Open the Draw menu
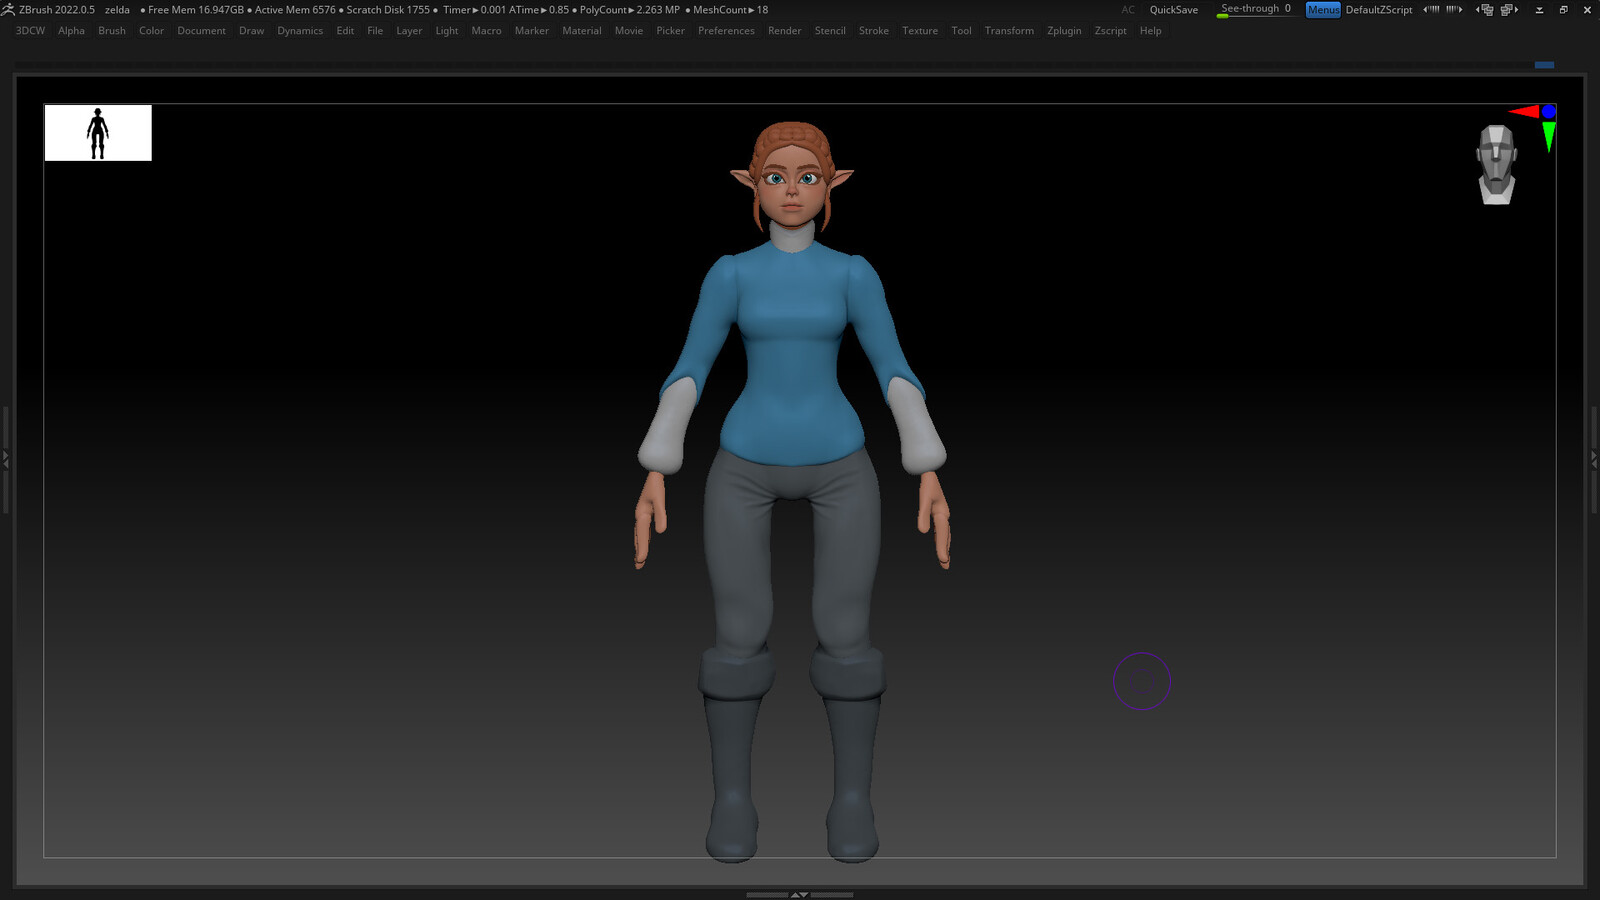Viewport: 1600px width, 900px height. point(251,31)
